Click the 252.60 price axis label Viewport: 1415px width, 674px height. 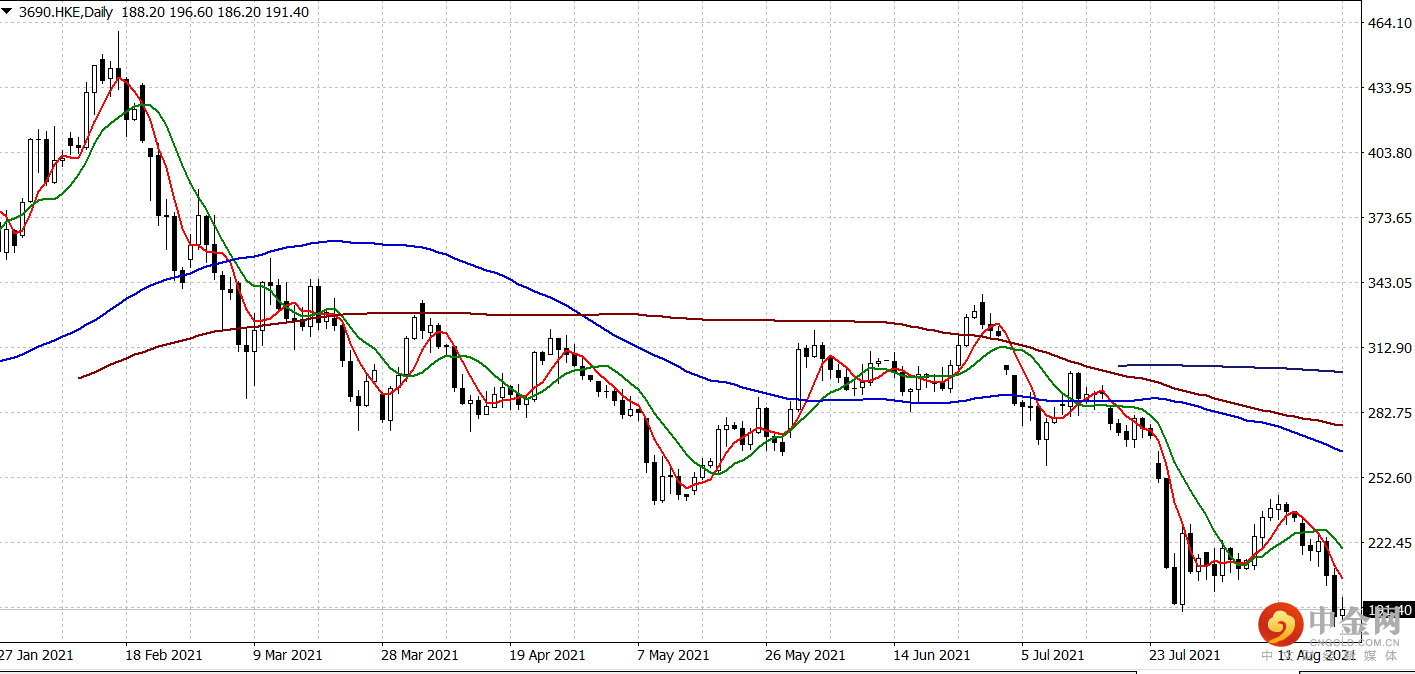[1389, 478]
